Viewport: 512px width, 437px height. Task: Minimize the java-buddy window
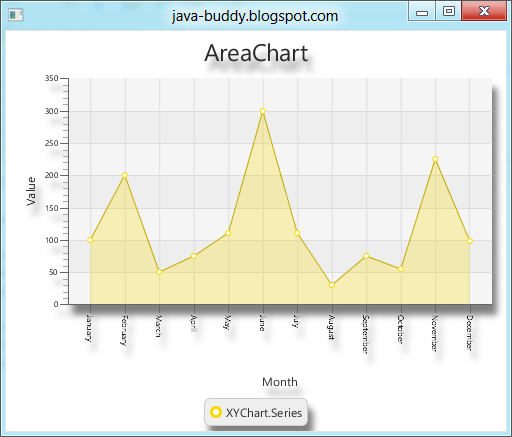(422, 11)
